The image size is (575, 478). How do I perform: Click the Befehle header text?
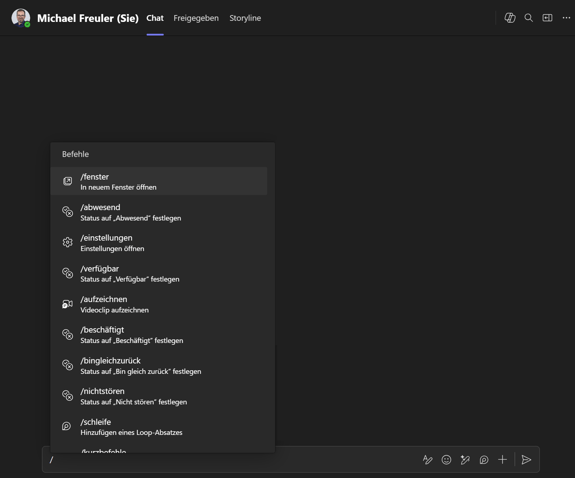(75, 154)
